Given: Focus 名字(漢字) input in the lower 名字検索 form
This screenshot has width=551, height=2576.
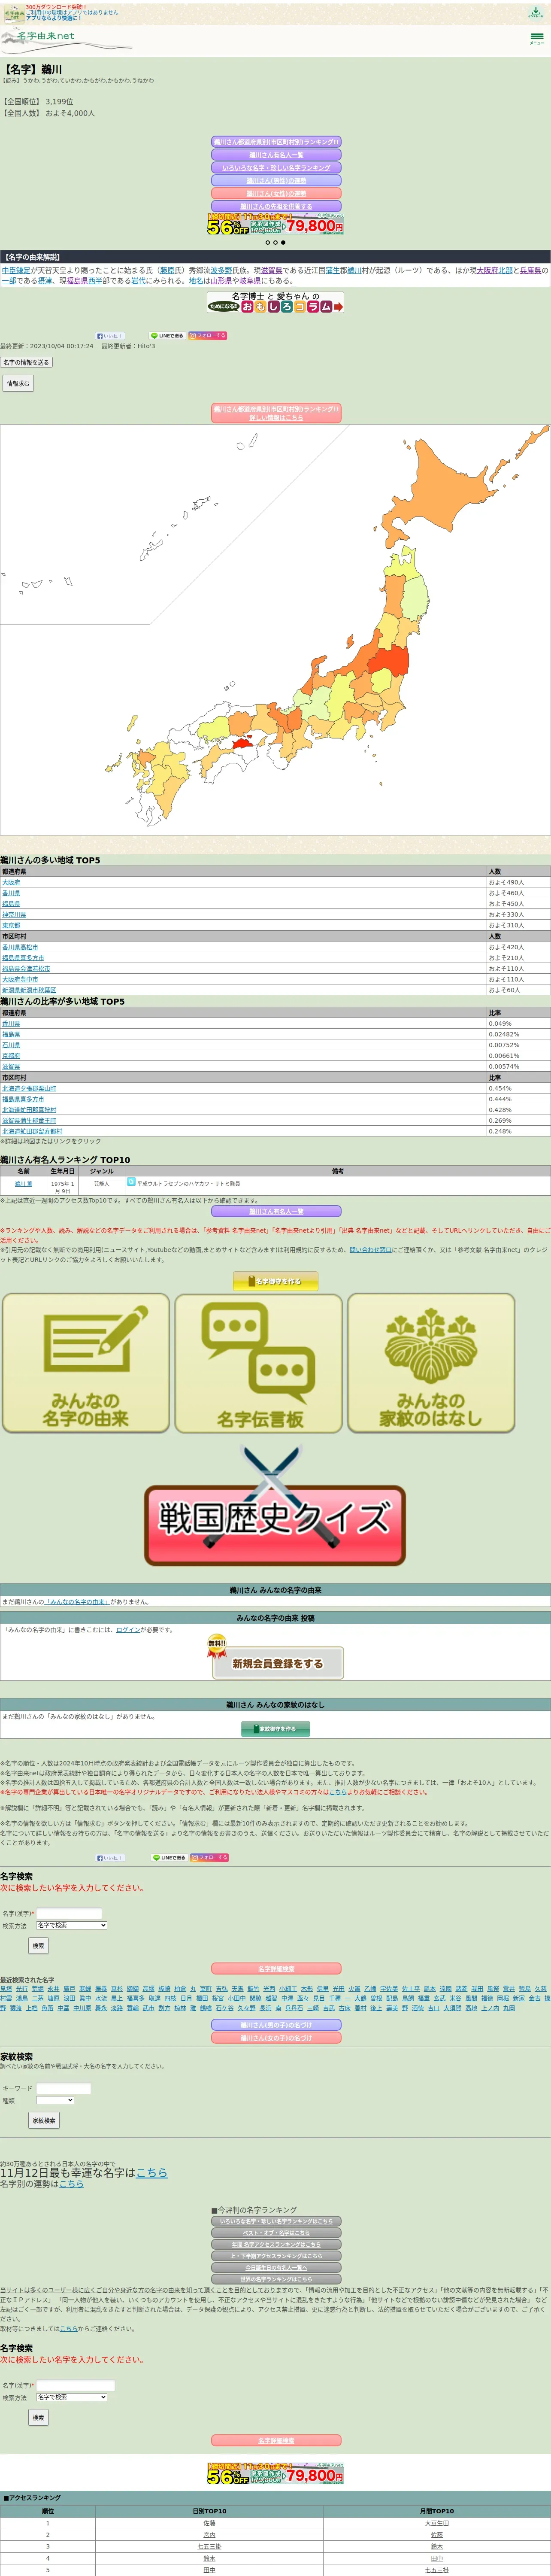Looking at the screenshot, I should (x=76, y=2385).
